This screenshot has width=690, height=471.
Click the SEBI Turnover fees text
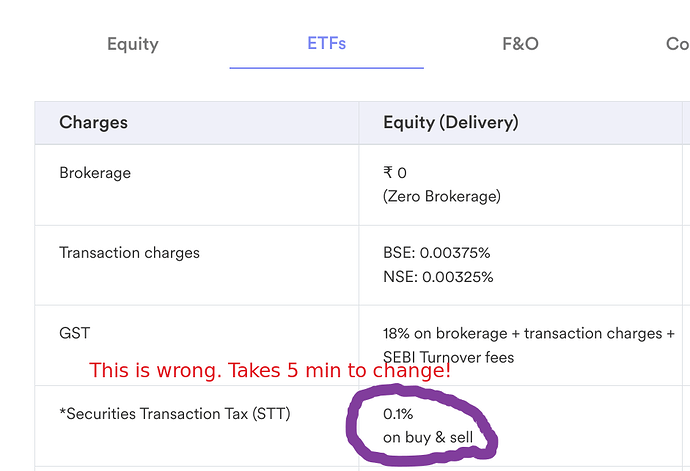pos(448,357)
